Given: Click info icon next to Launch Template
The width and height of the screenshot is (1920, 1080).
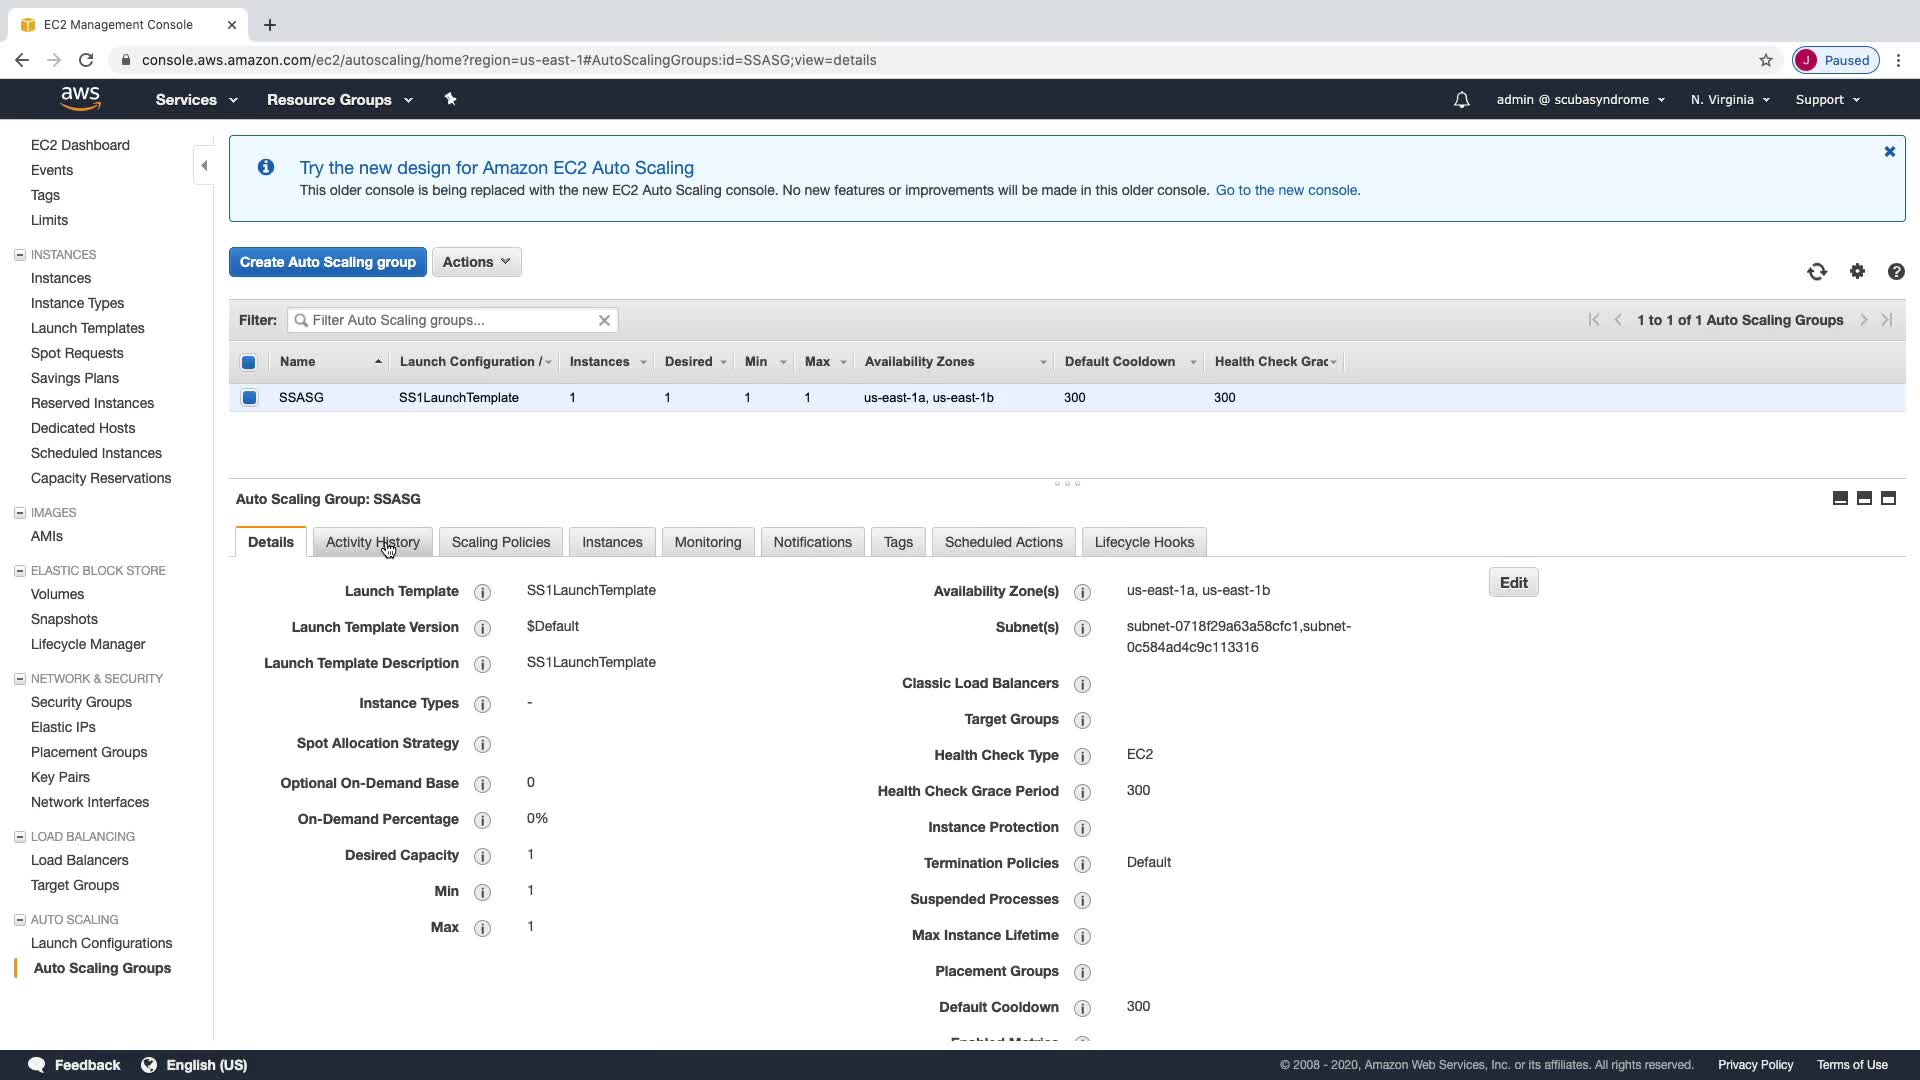Looking at the screenshot, I should [482, 592].
